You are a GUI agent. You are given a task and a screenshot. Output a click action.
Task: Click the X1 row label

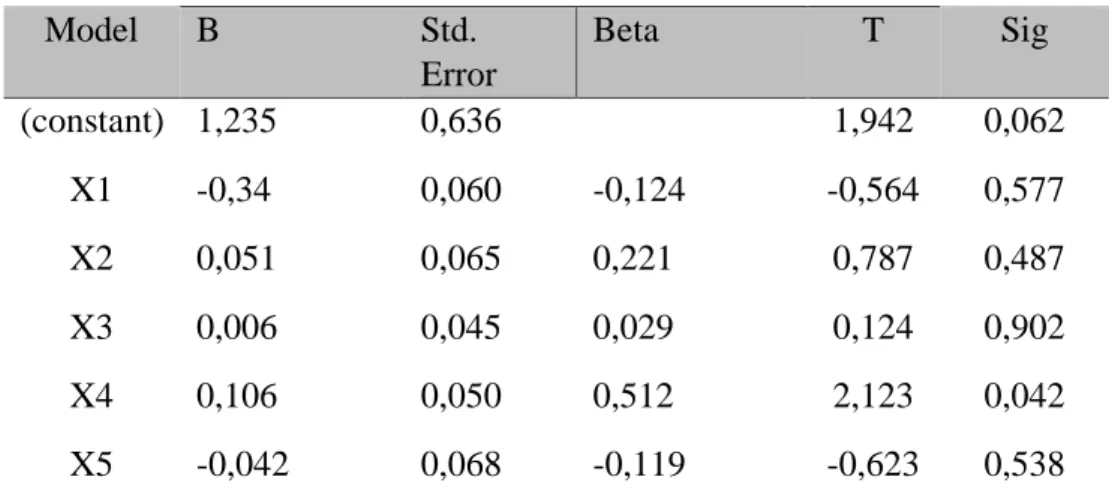(x=91, y=190)
